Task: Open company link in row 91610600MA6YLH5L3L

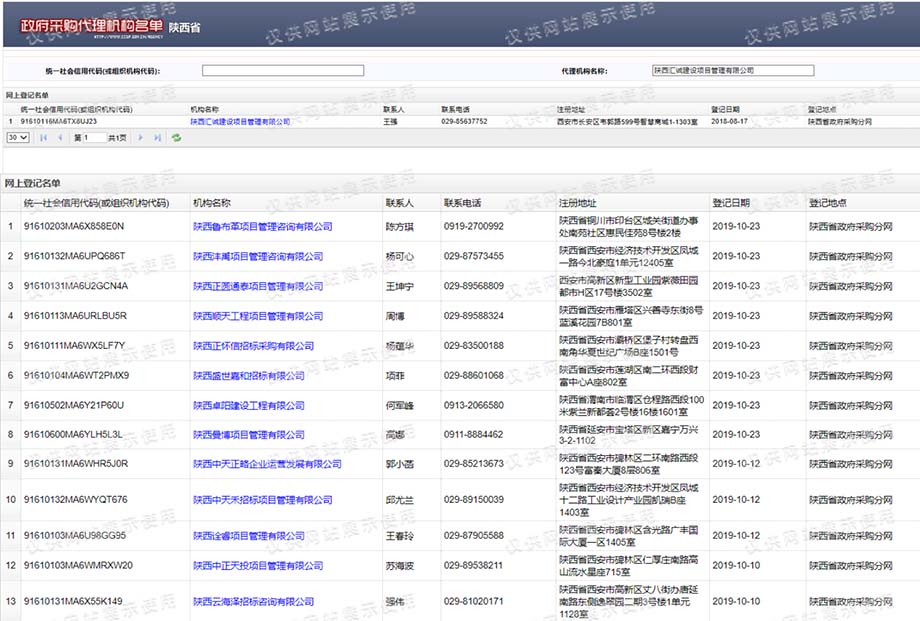Action: 249,435
